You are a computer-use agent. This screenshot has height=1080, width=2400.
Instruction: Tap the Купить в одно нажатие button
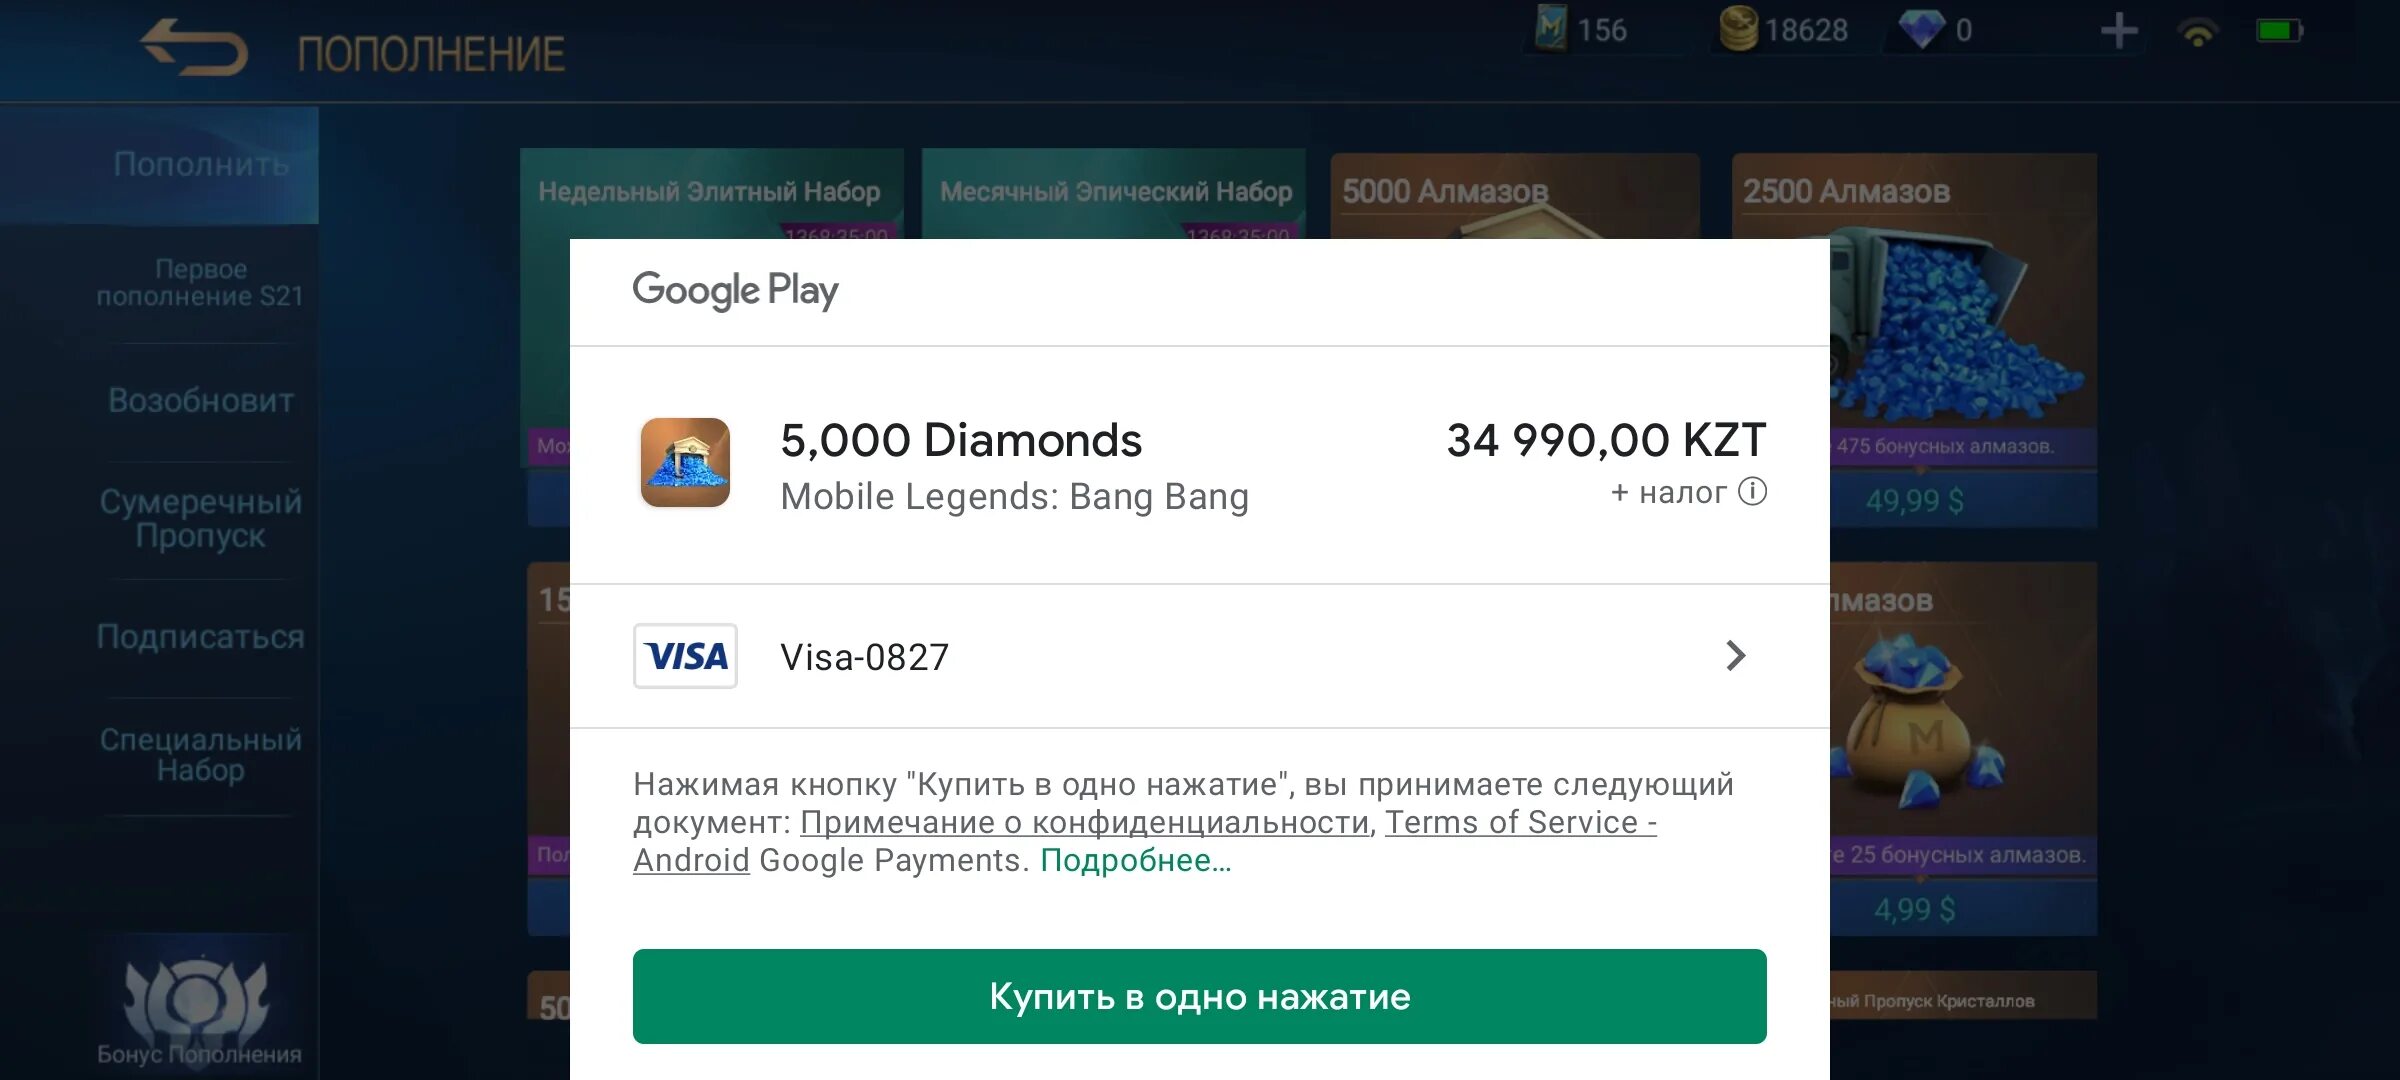1199,996
